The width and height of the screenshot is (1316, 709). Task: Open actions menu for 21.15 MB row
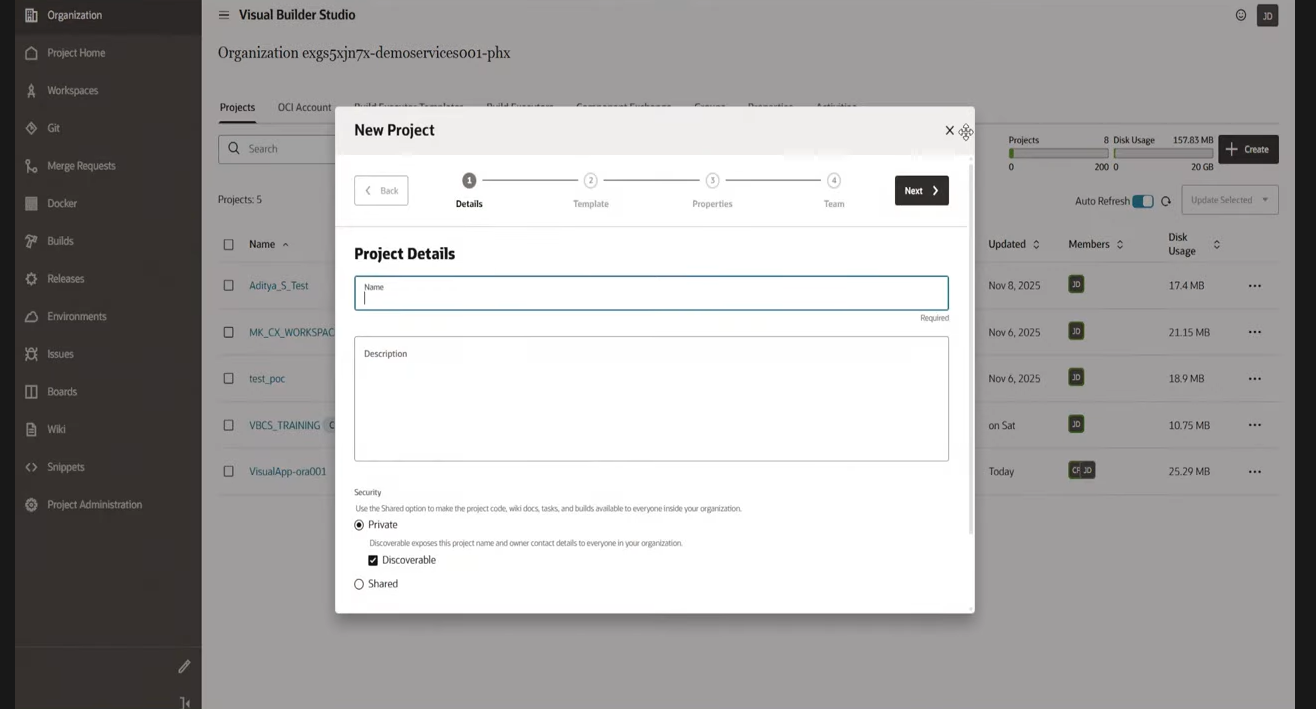[x=1254, y=332]
